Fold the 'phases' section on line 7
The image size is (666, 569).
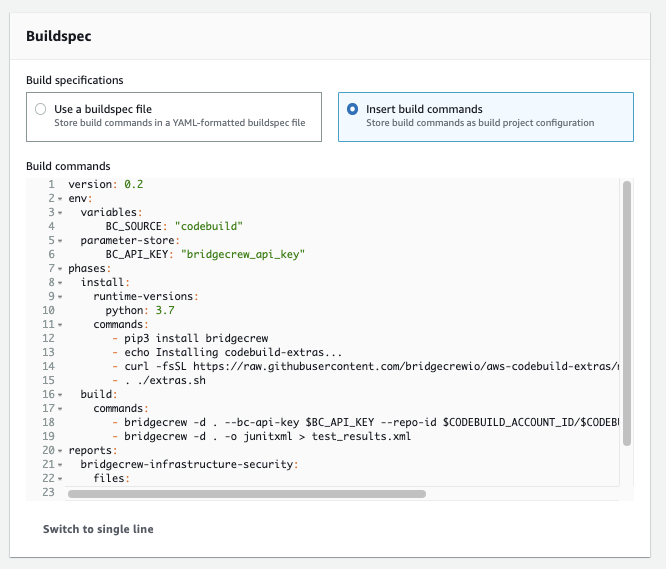[x=60, y=269]
